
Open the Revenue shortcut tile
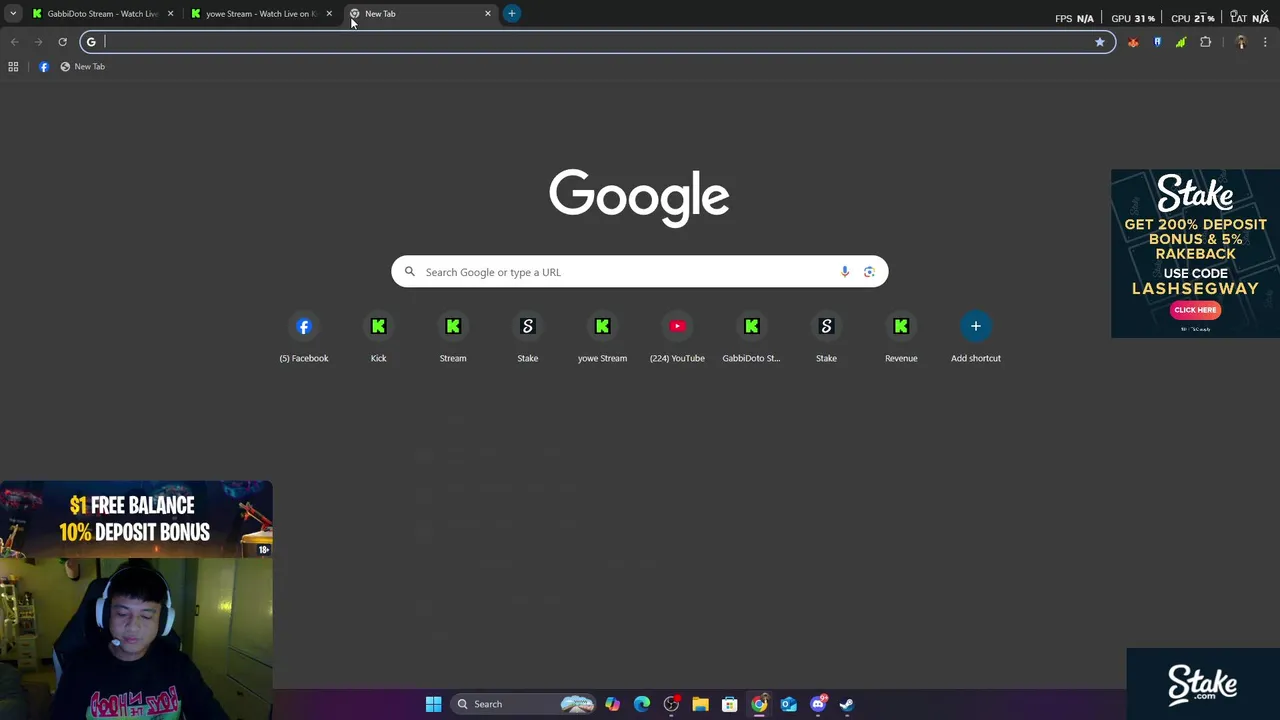901,338
